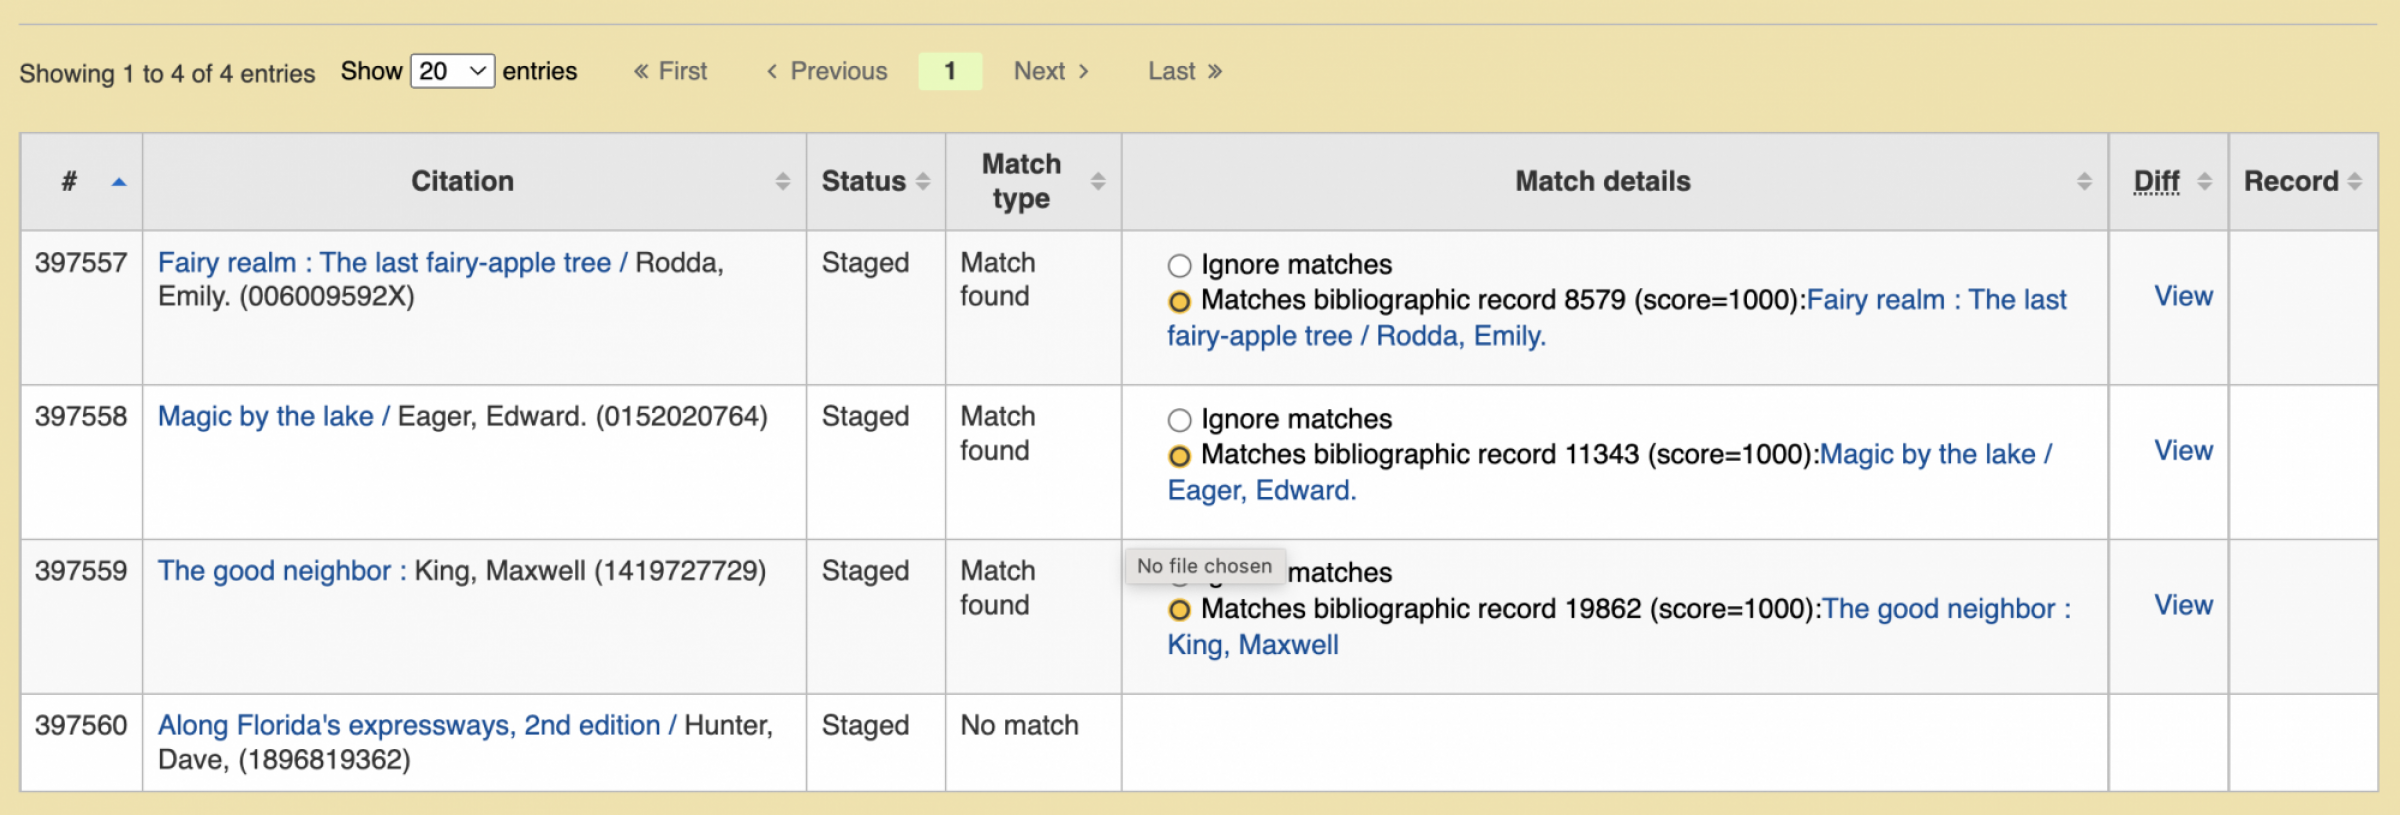
Task: Sort by Diff column sort arrows
Action: point(2204,181)
